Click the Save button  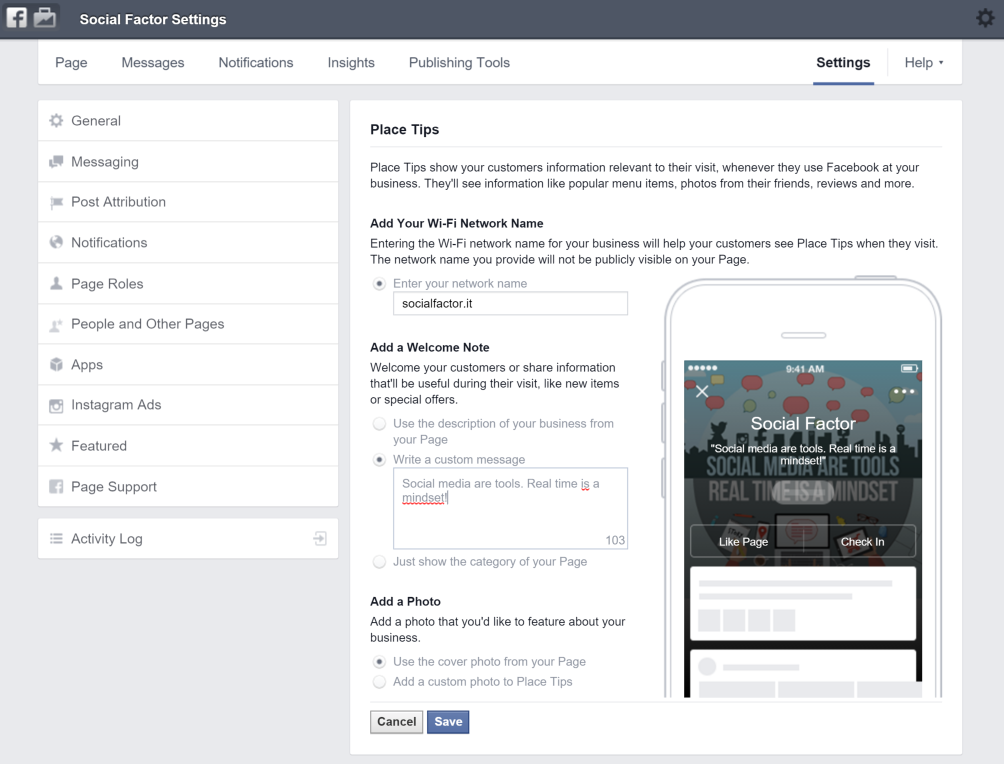(x=448, y=722)
